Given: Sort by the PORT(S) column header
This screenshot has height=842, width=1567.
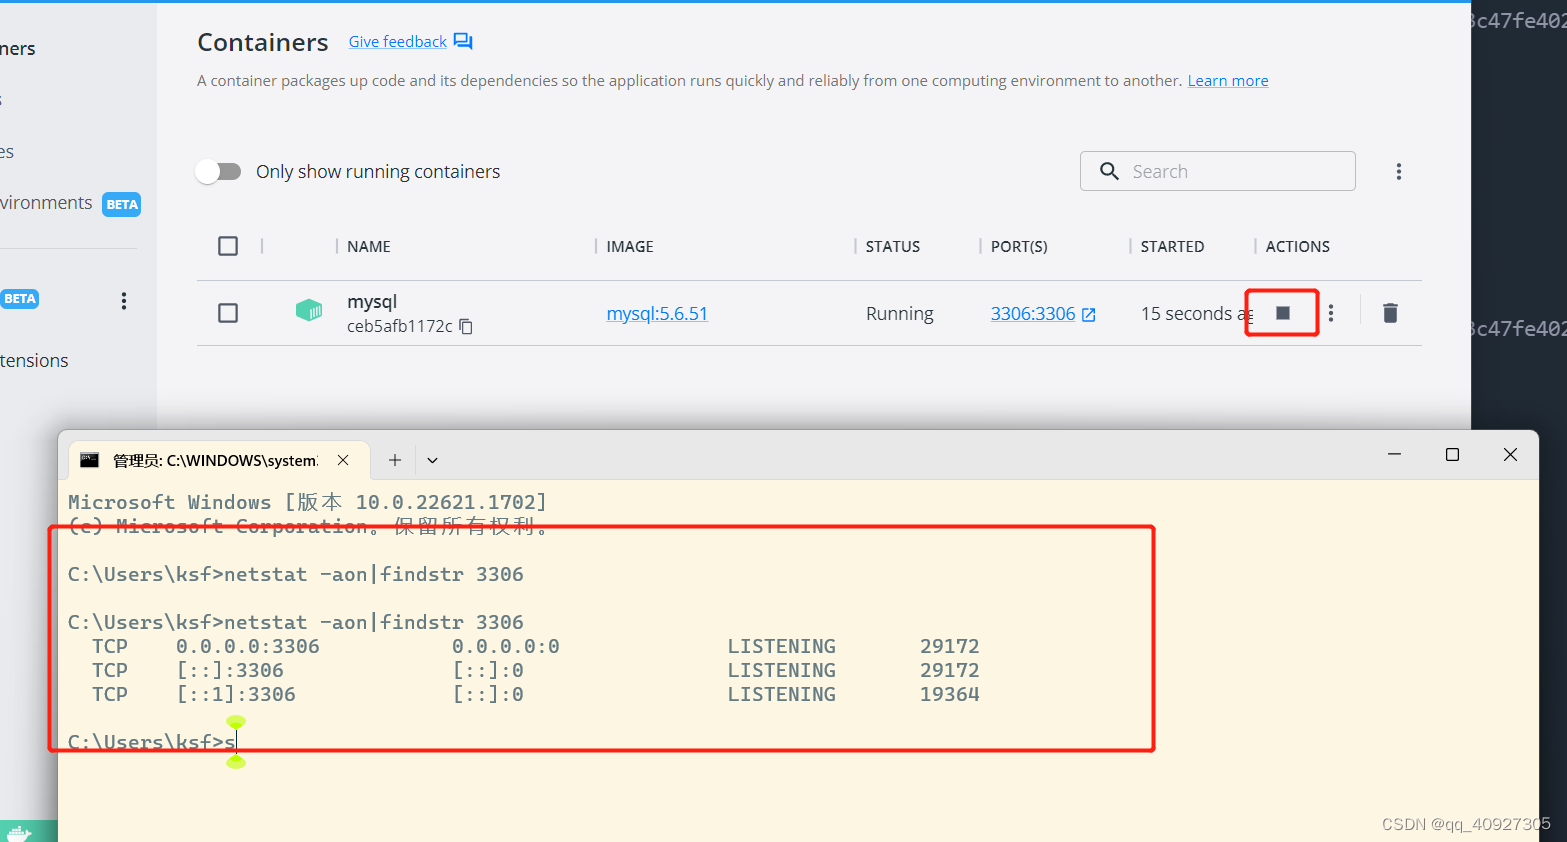Looking at the screenshot, I should (1019, 246).
